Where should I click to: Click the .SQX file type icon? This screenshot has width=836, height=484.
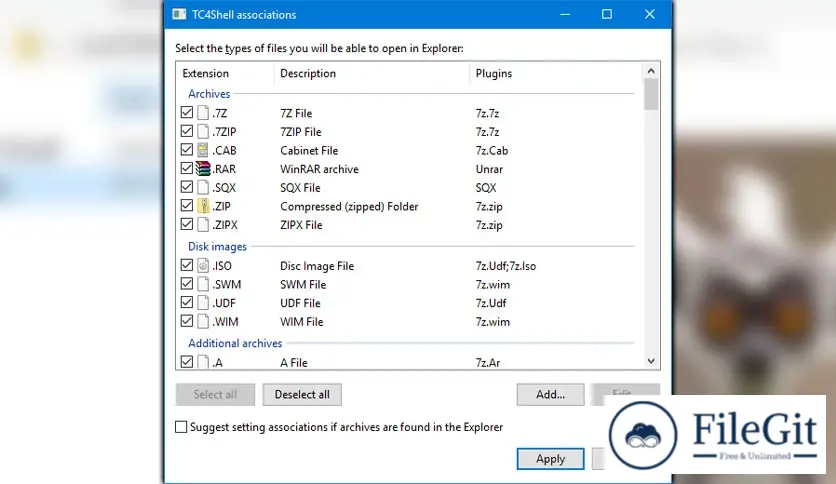pyautogui.click(x=203, y=187)
